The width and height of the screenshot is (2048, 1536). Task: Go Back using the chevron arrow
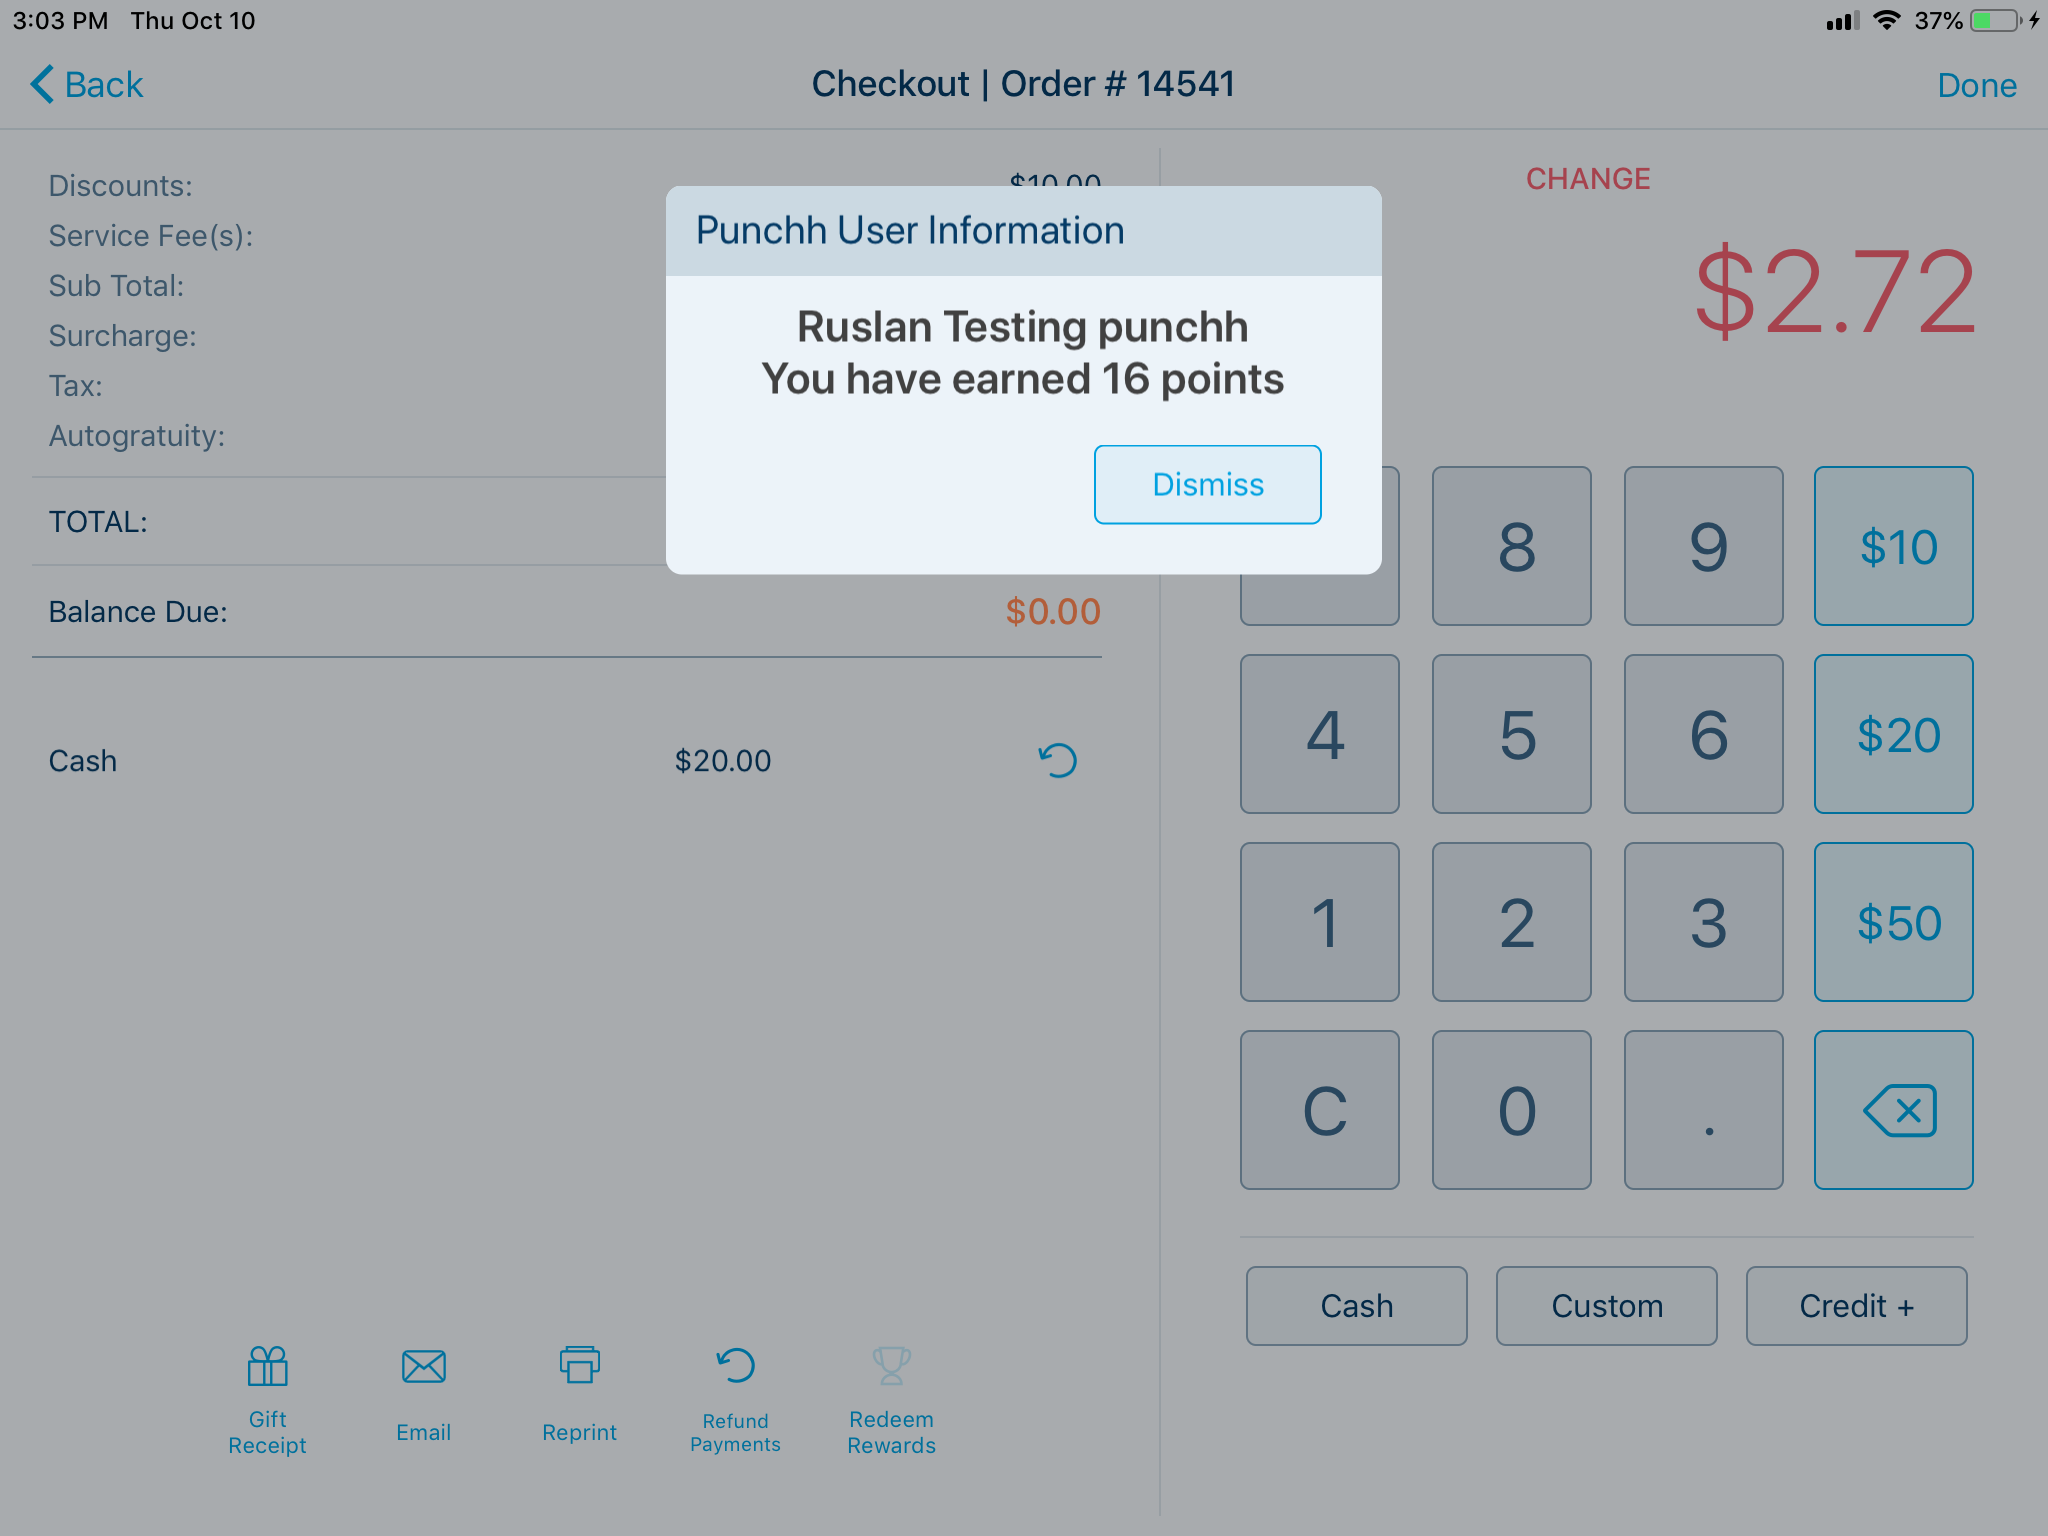coord(42,85)
